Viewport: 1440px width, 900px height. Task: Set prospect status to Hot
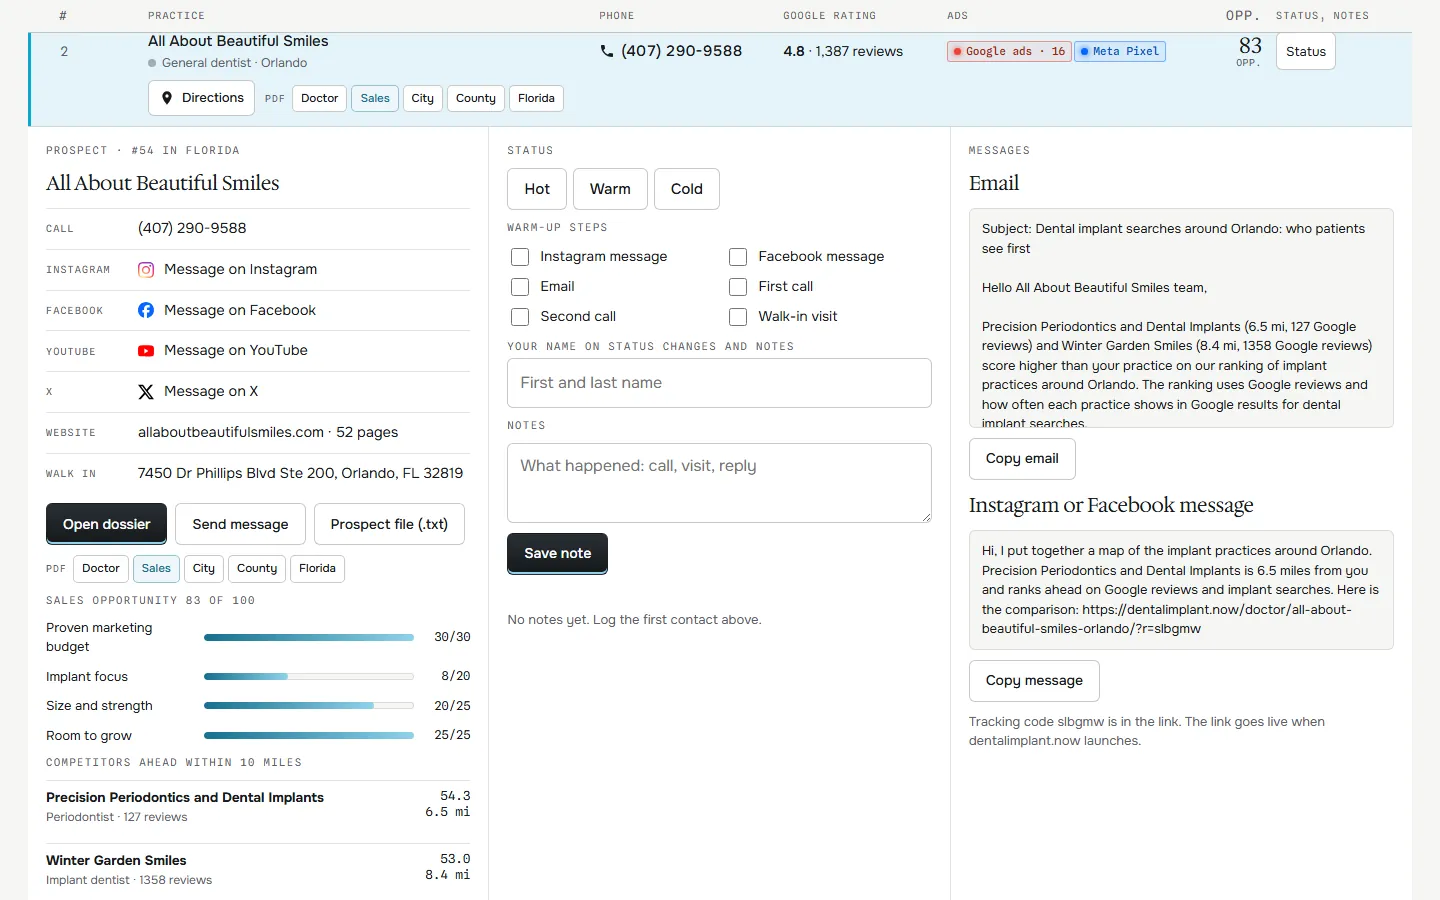[537, 189]
